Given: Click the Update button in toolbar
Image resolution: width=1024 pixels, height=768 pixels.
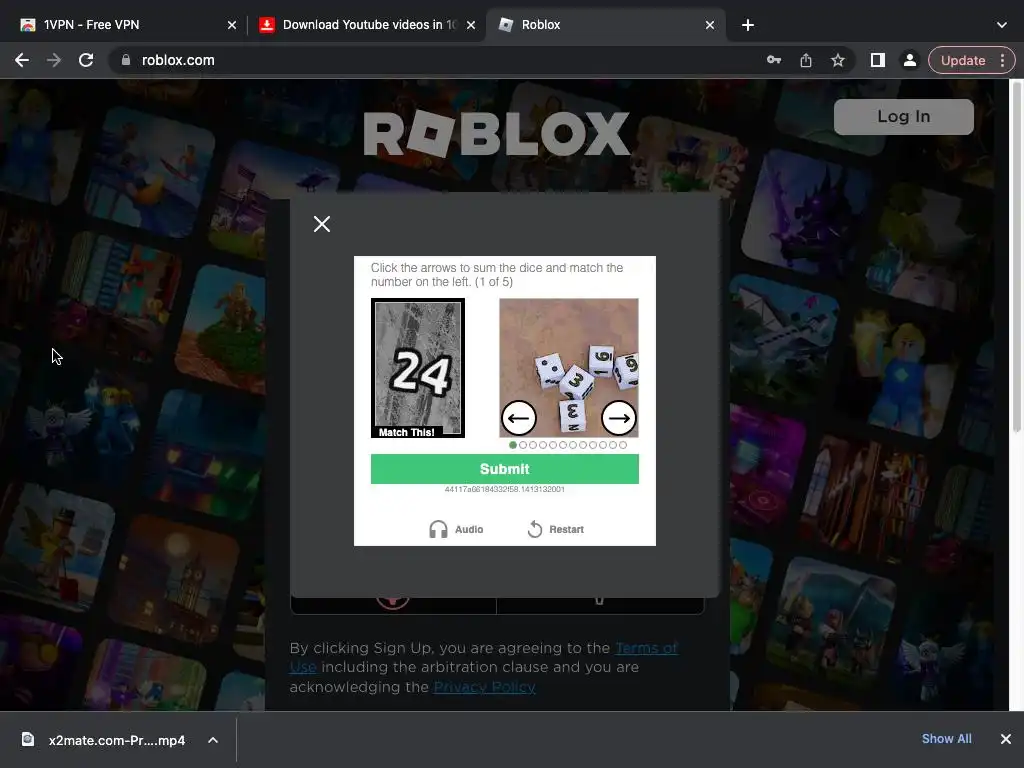Looking at the screenshot, I should 963,60.
